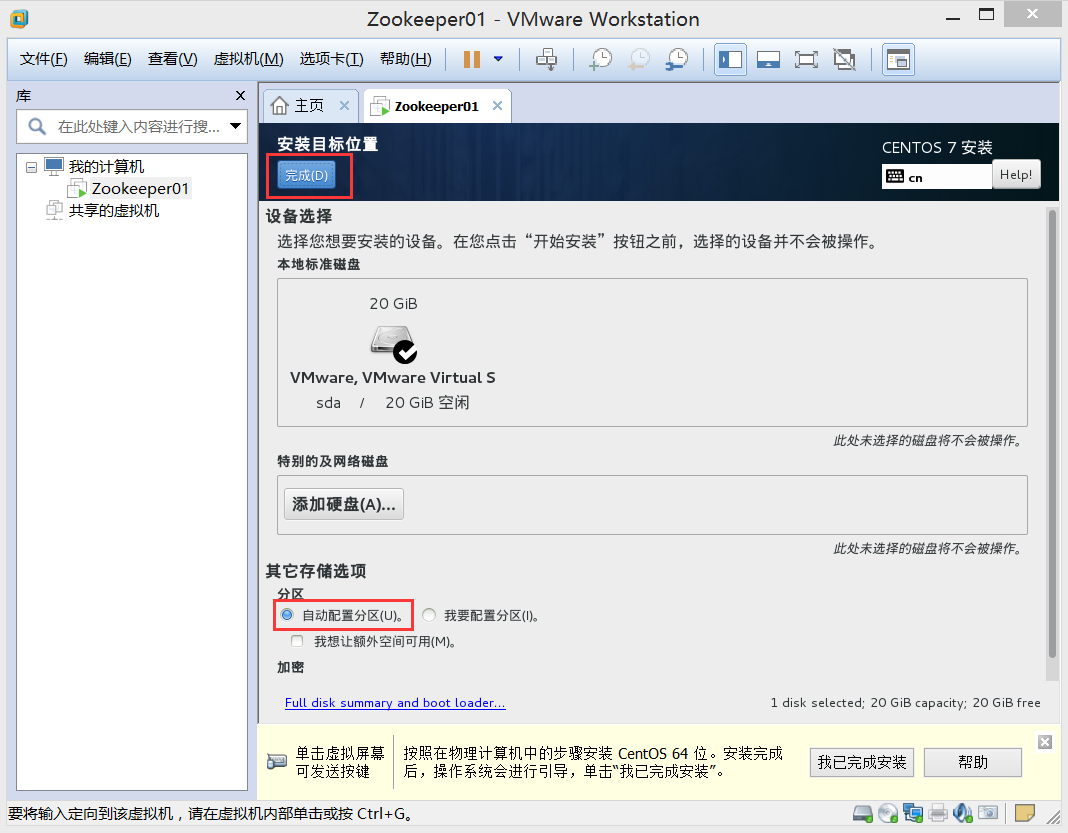The width and height of the screenshot is (1068, 833).
Task: Click the message log note icon
Action: click(1024, 813)
